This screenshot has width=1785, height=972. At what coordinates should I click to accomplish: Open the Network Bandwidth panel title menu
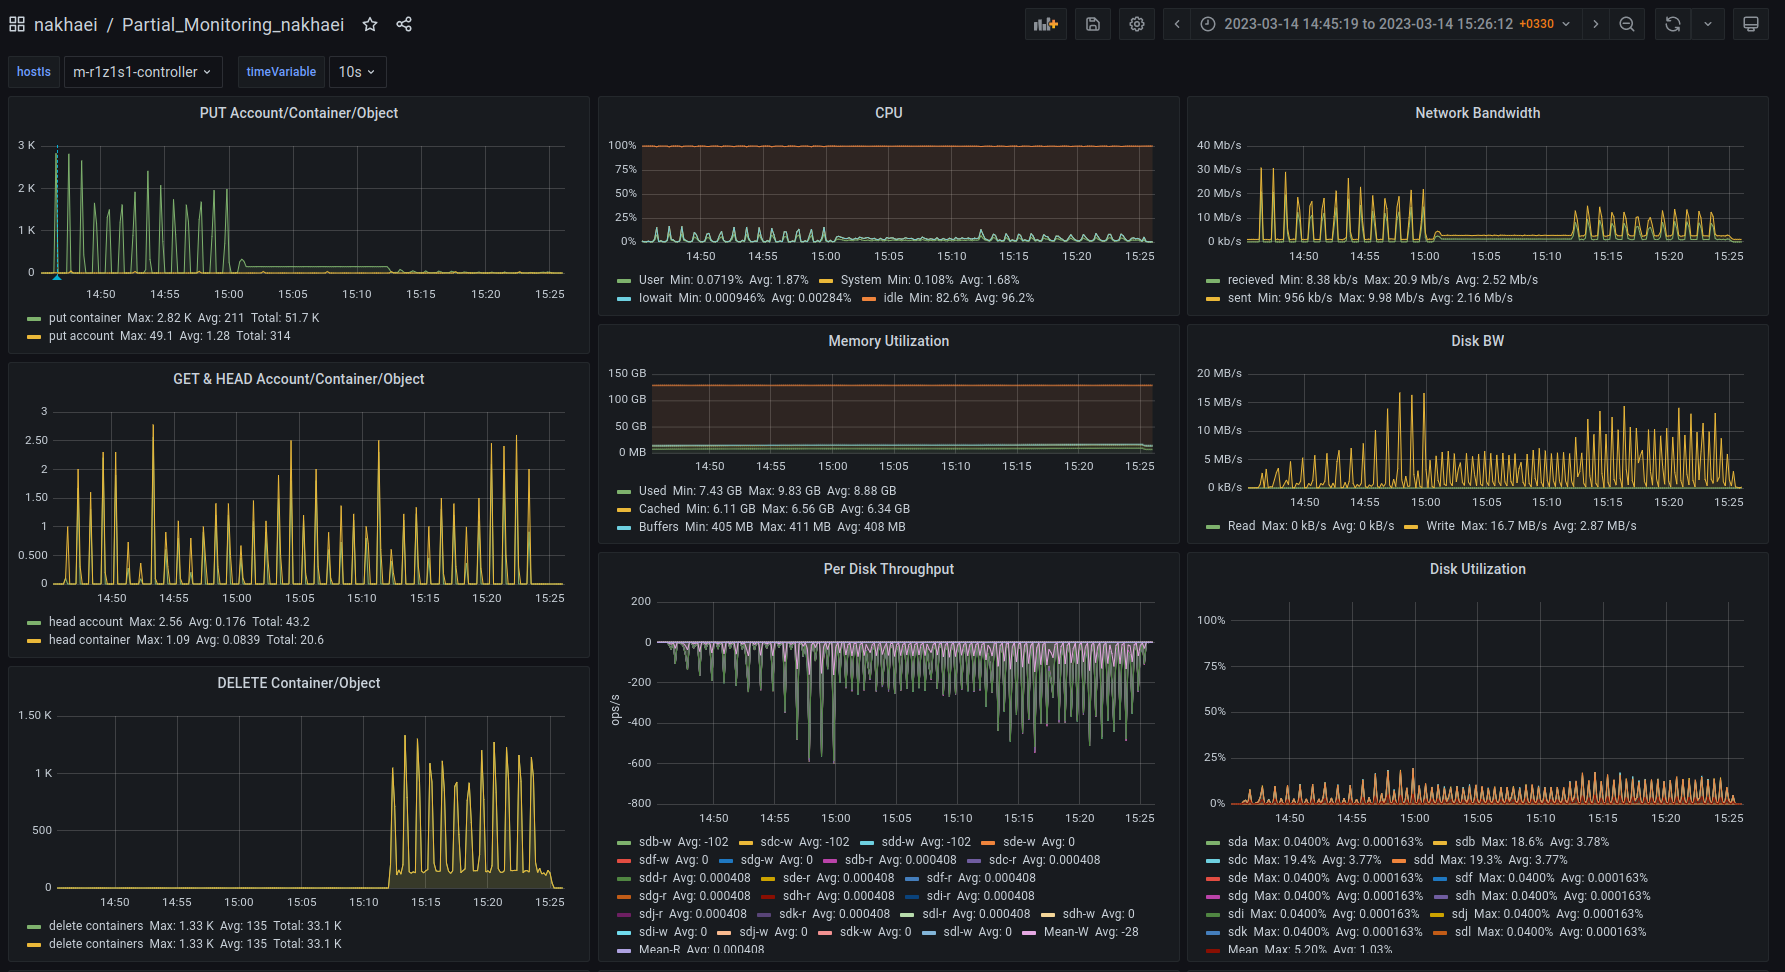(1477, 113)
